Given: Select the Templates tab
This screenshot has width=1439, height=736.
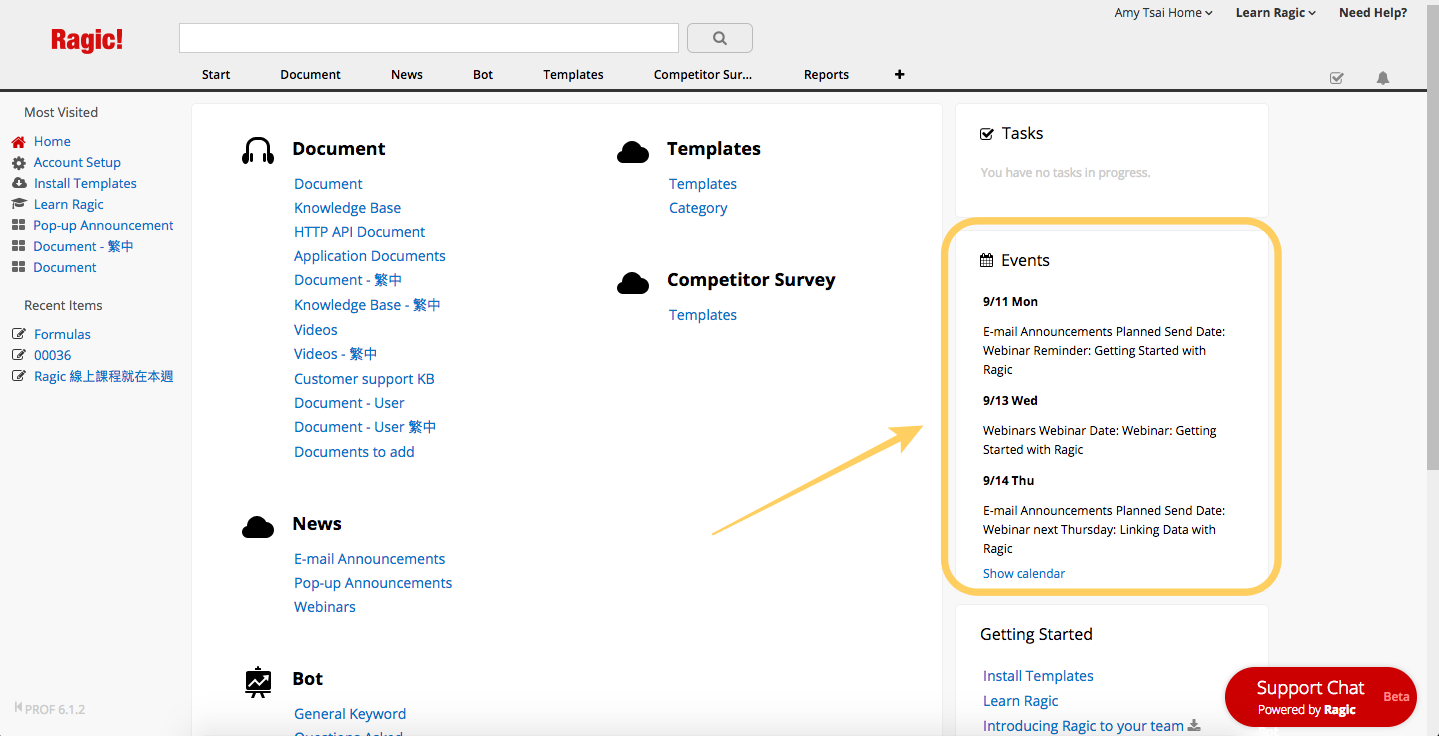Looking at the screenshot, I should point(573,74).
